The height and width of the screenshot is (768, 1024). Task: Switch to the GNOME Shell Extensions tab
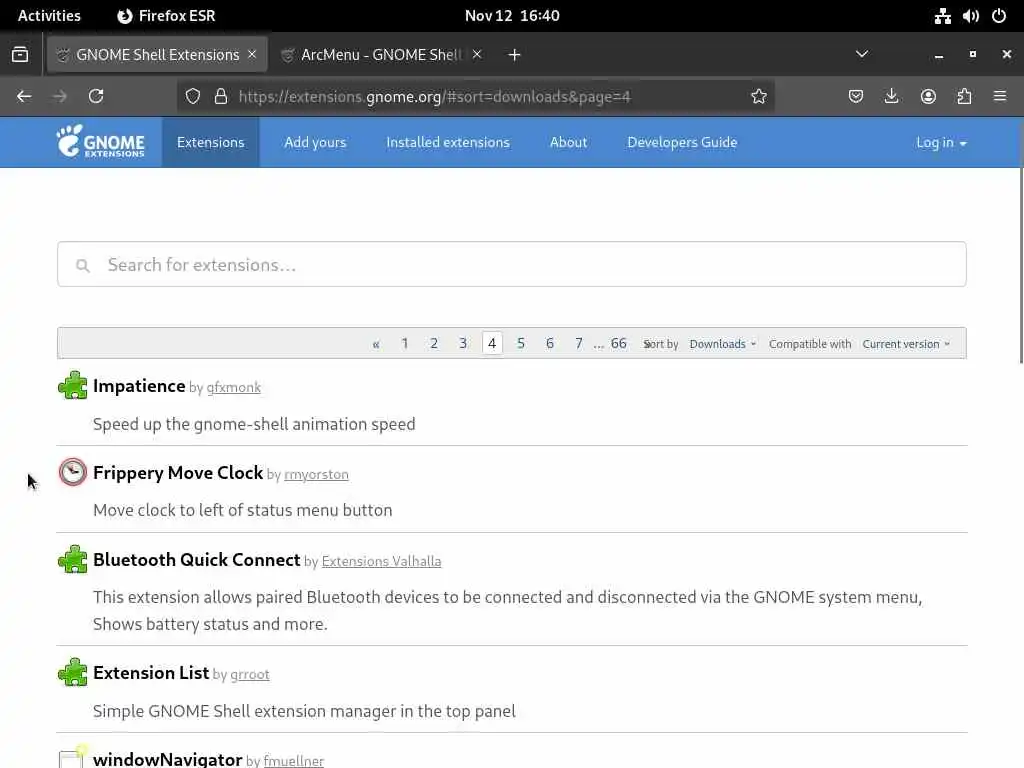[x=157, y=55]
